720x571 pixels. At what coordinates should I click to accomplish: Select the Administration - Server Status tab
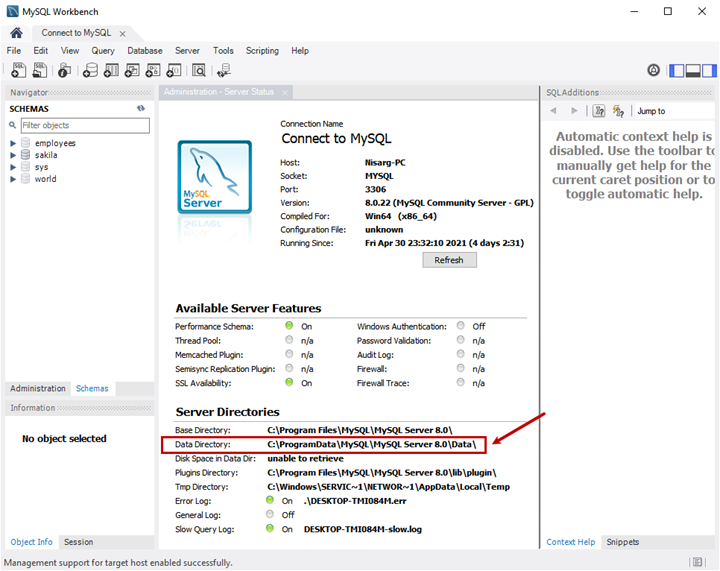pos(219,92)
